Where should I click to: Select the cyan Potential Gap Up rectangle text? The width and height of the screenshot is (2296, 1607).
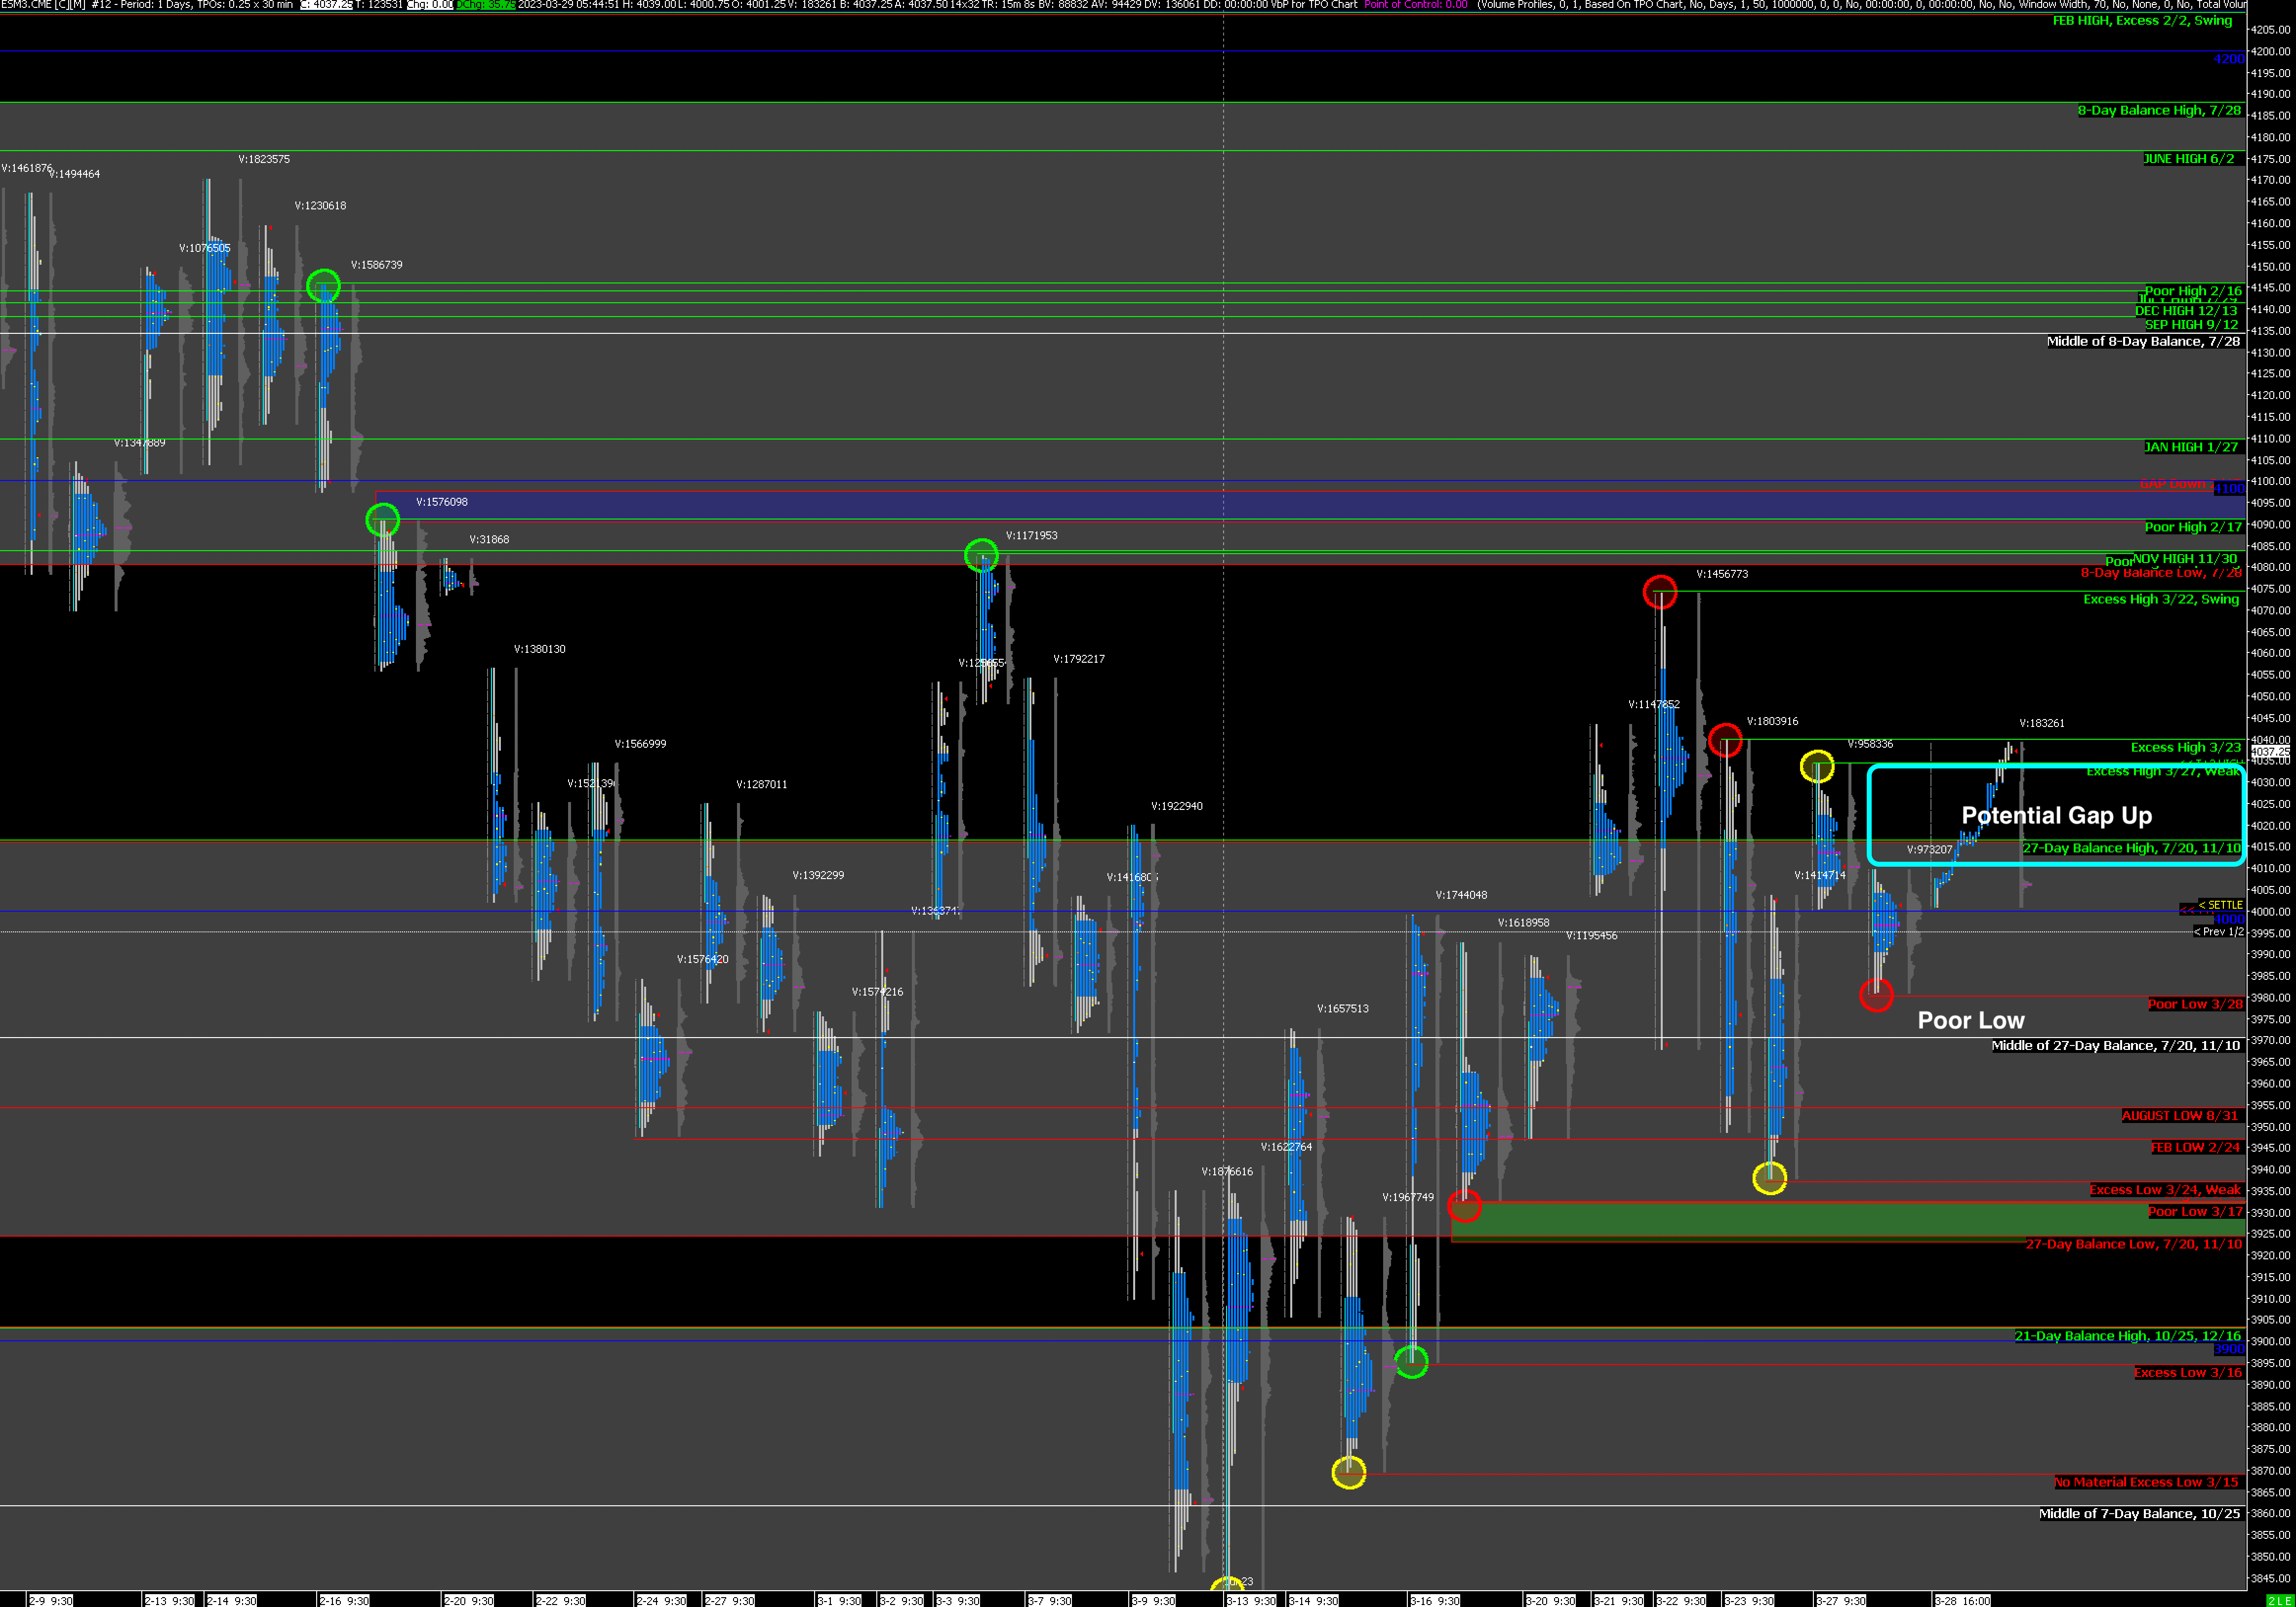pos(2056,816)
